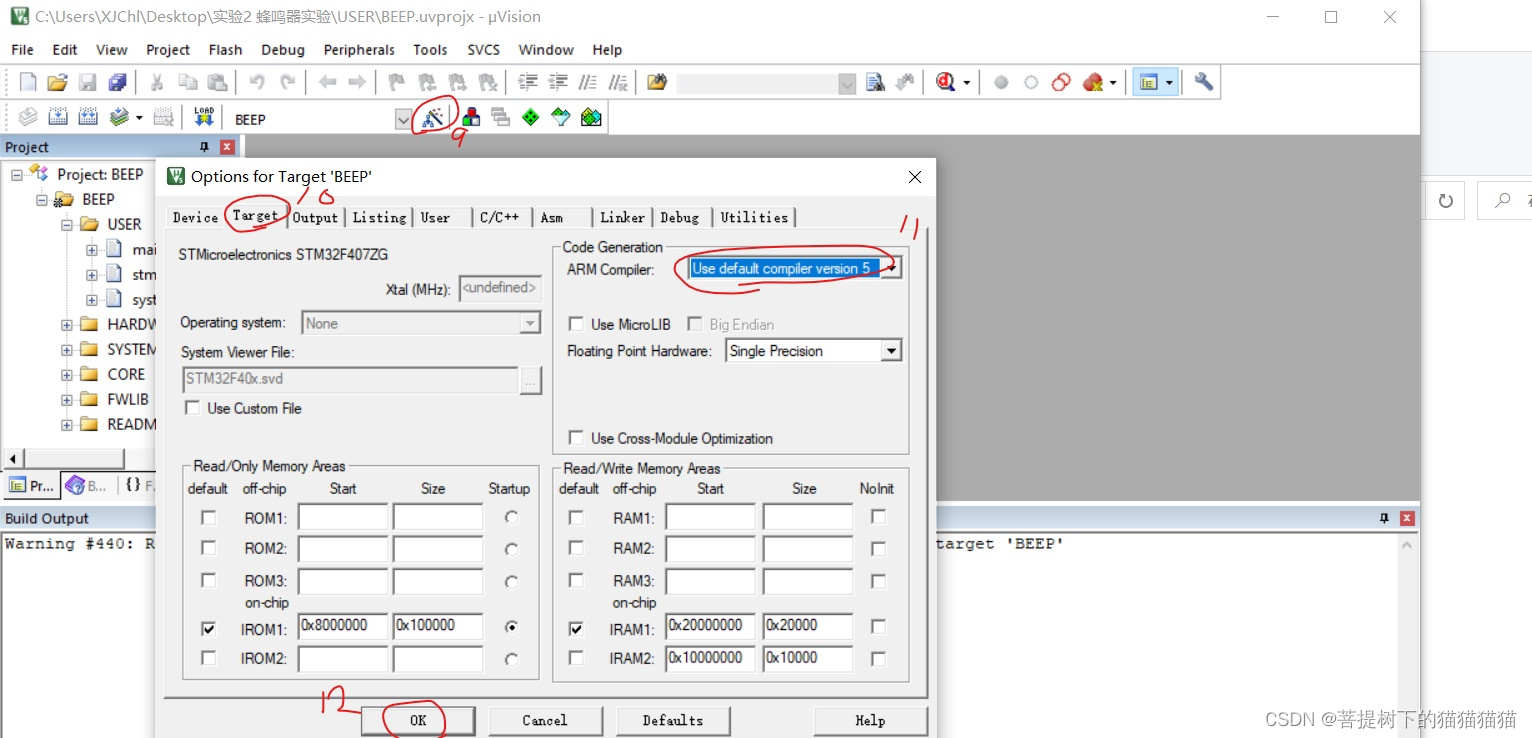1532x738 pixels.
Task: Select the CORE folder in Project tree
Action: point(126,374)
